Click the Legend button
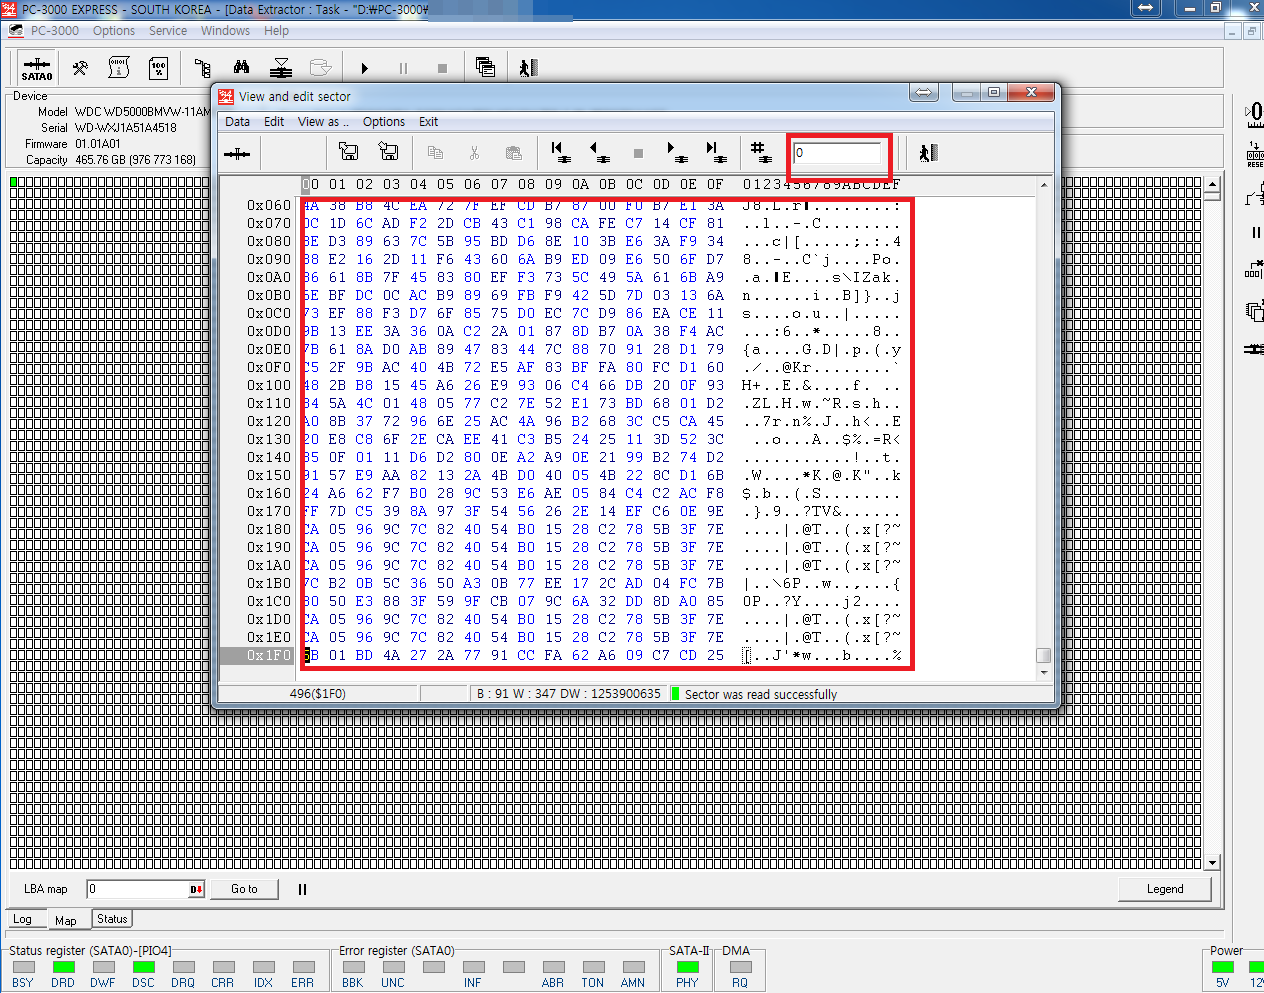1264x993 pixels. tap(1165, 889)
